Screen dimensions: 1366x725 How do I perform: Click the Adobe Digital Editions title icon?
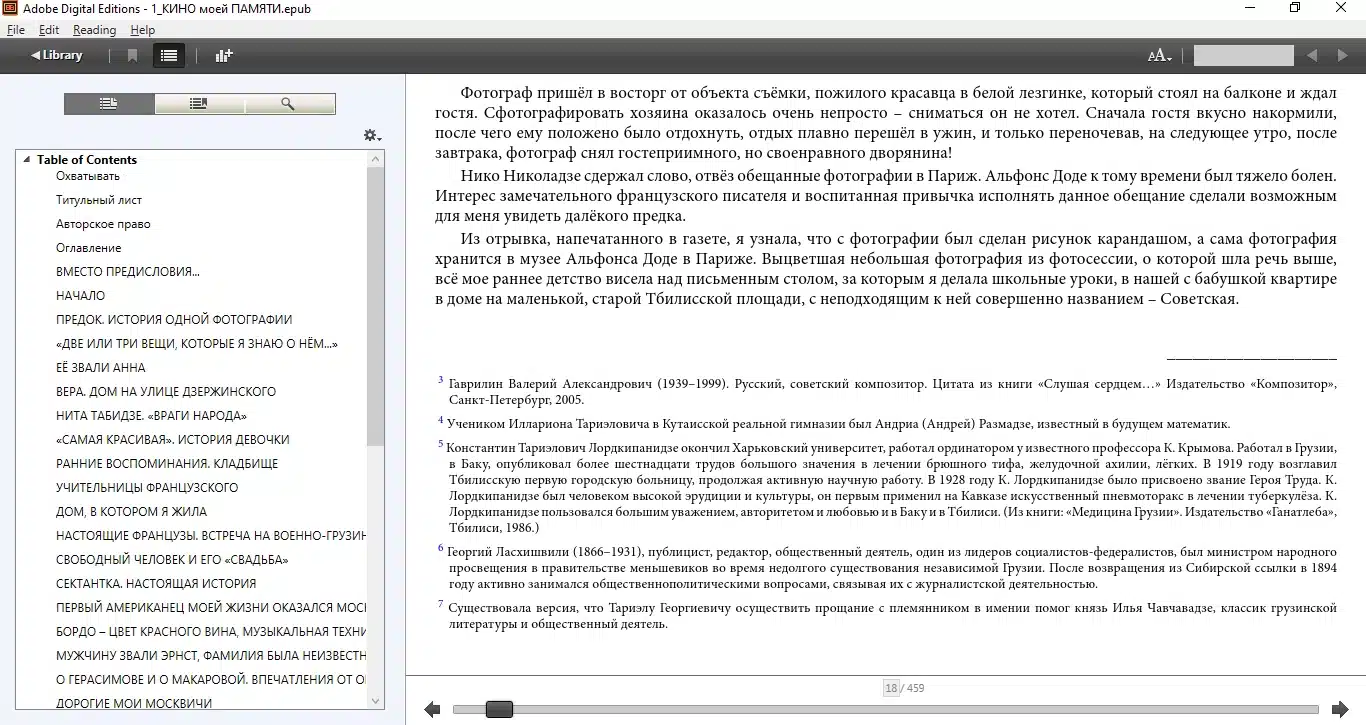click(x=11, y=8)
